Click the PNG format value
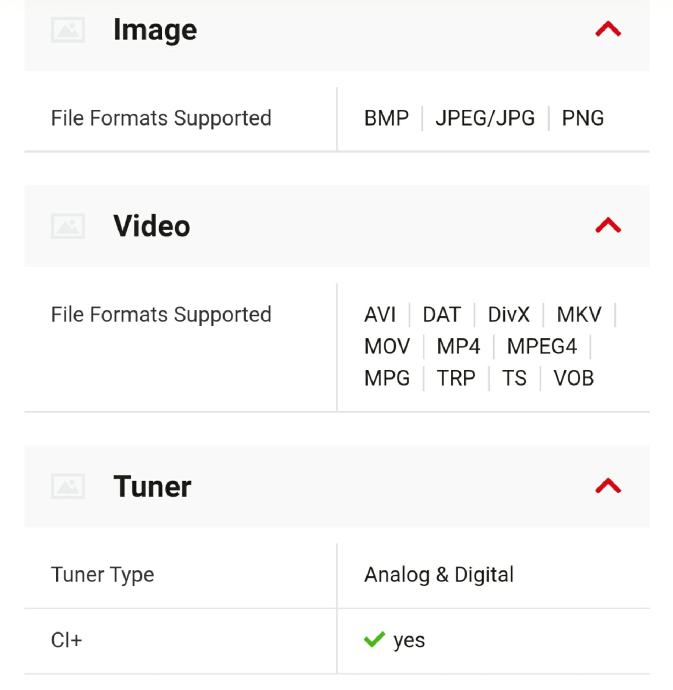The image size is (673, 690). click(x=583, y=118)
